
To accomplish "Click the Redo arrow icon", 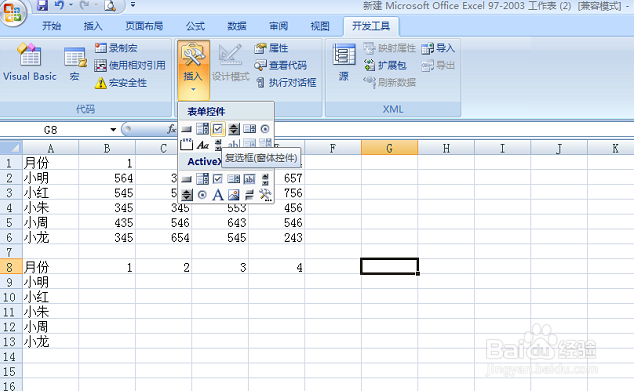I will pos(85,5).
